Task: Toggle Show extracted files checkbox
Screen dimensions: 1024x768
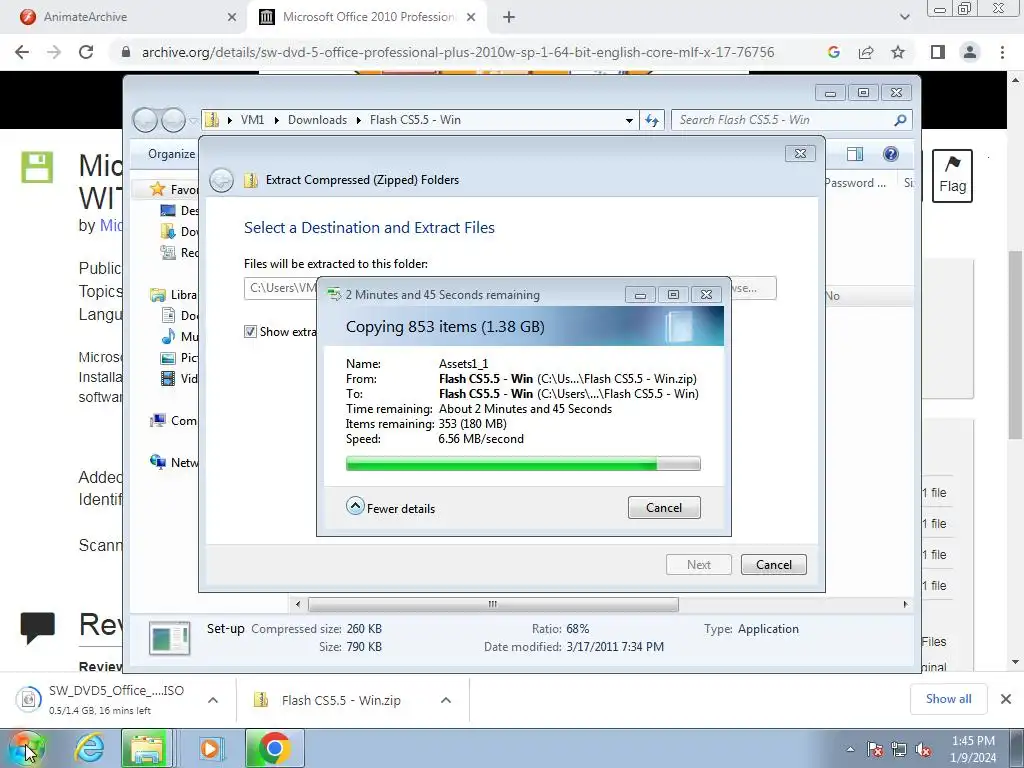Action: 250,332
